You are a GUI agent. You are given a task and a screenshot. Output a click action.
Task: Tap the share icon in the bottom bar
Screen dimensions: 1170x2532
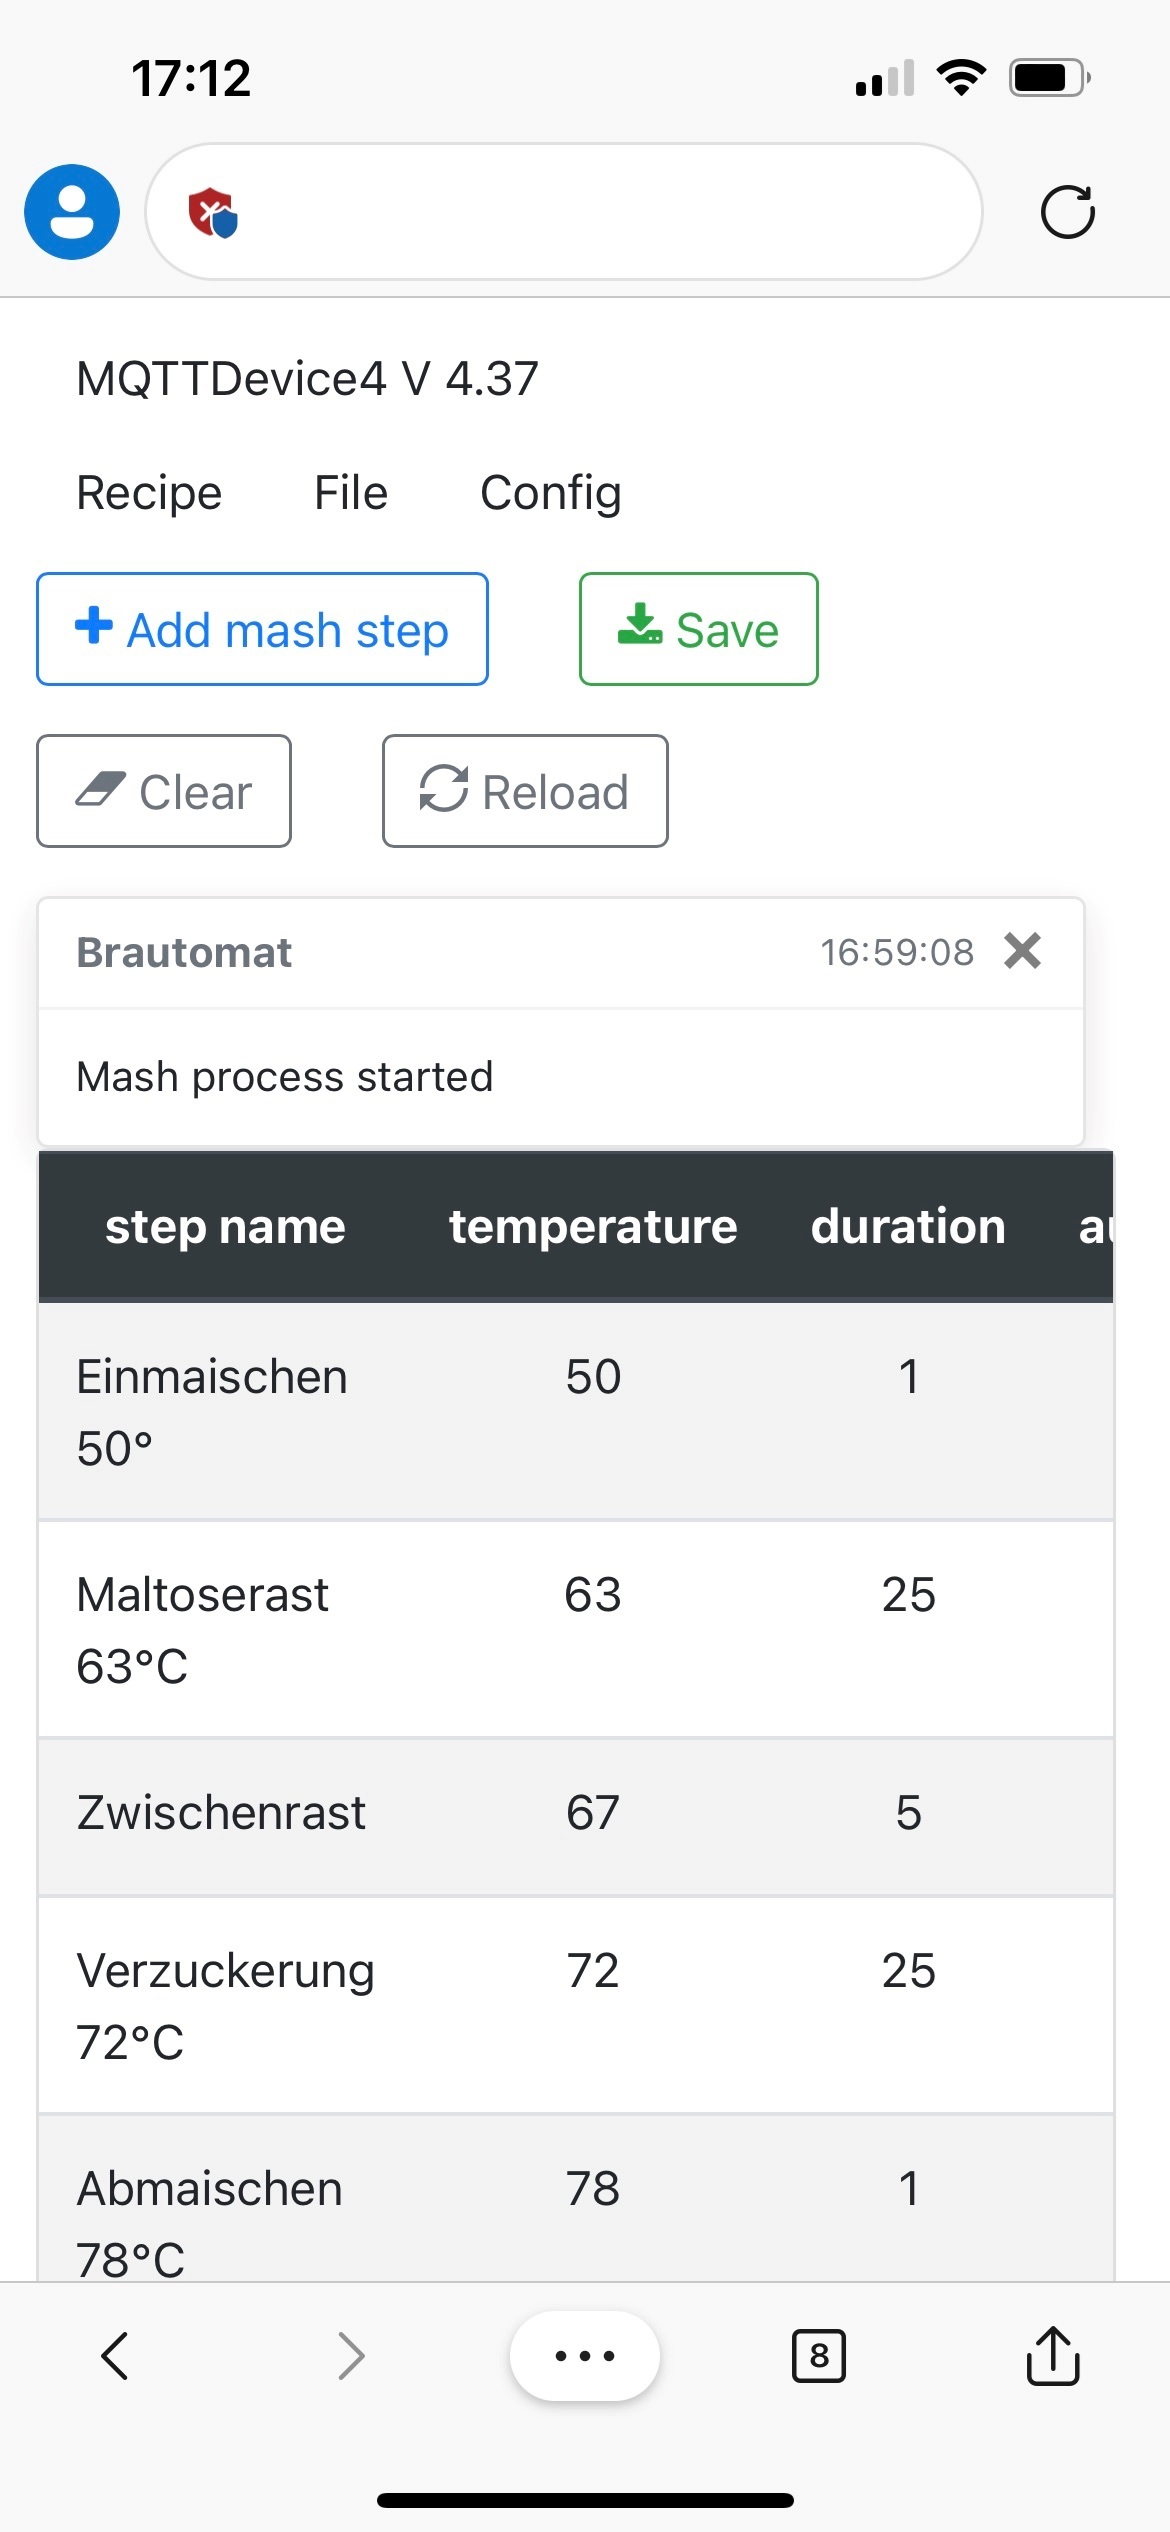1052,2355
